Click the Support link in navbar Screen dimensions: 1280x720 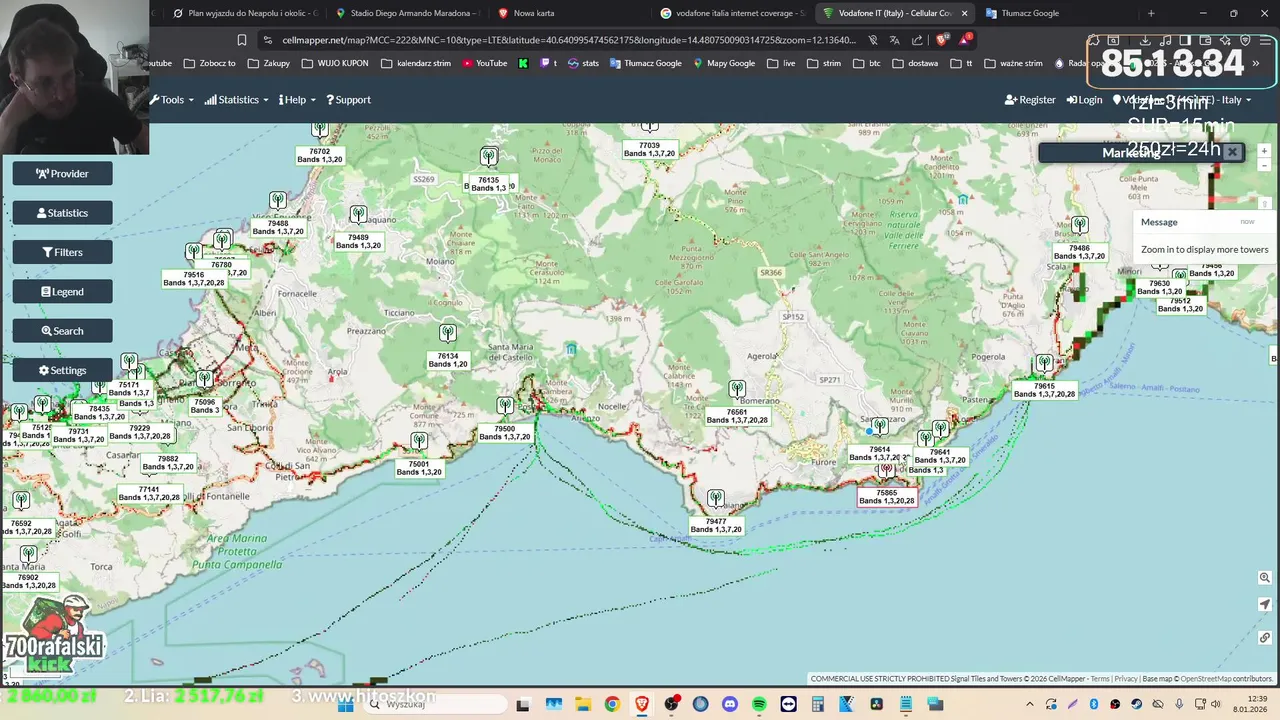point(348,100)
